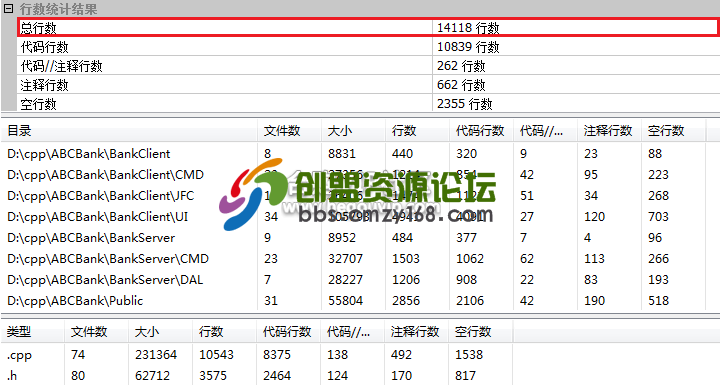Viewport: 722px width, 389px height.
Task: Sort type table by 代码行数 column header
Action: [x=288, y=332]
